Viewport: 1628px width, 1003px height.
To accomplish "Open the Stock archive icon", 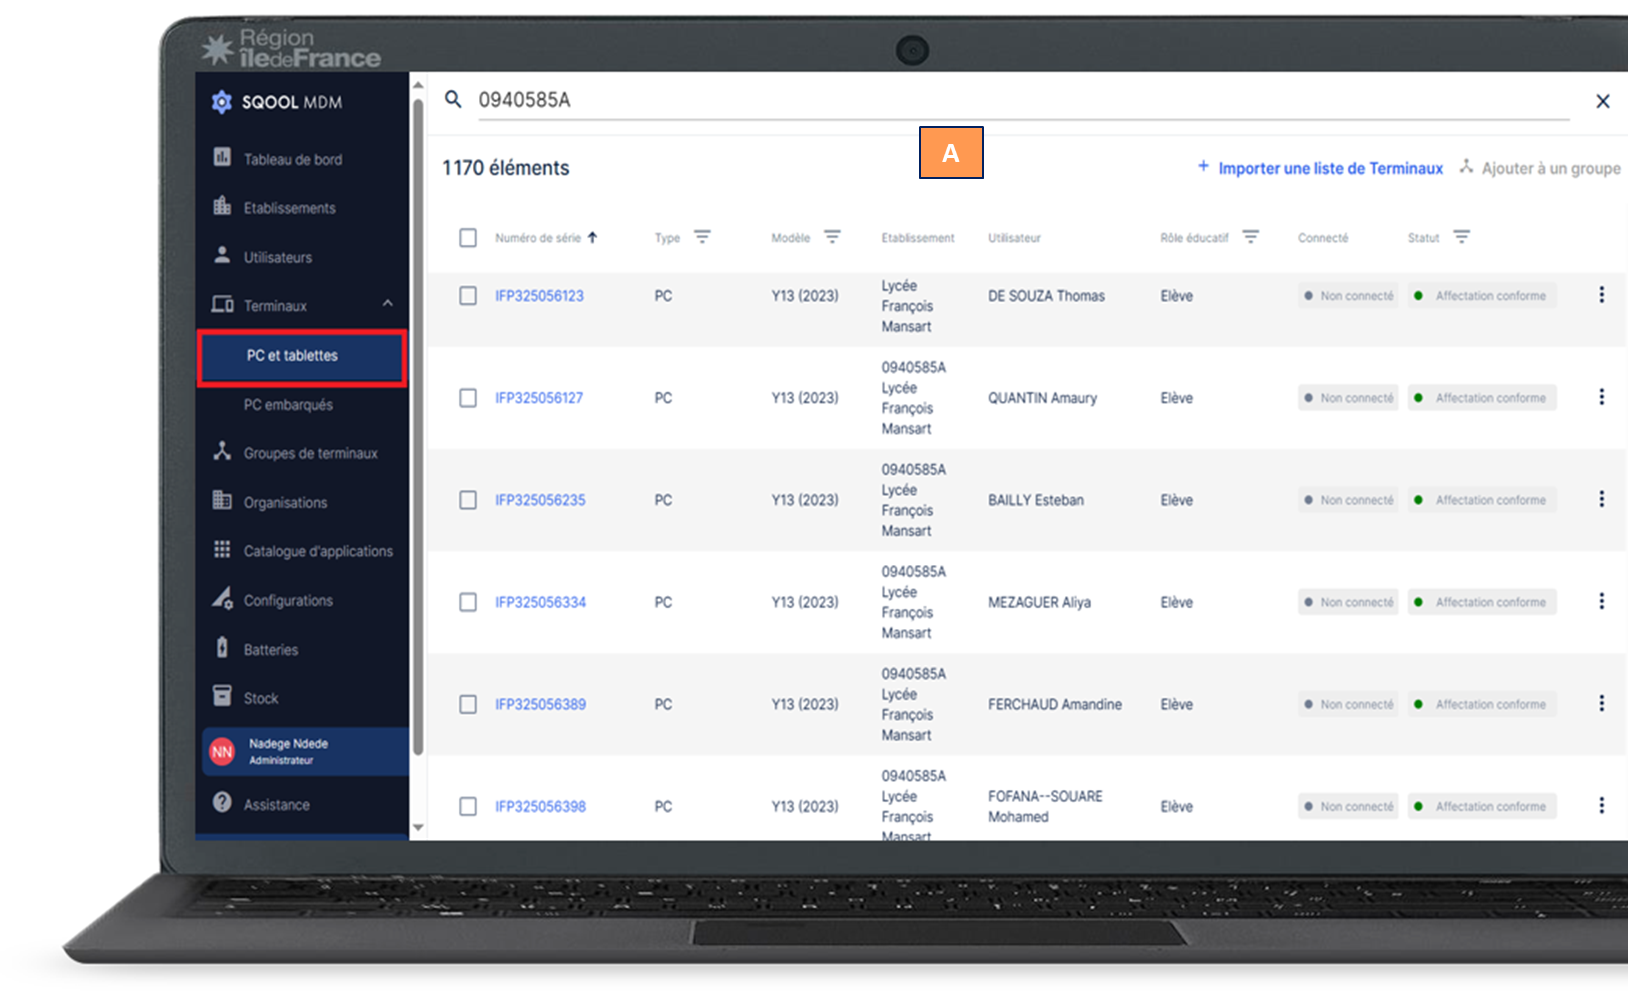I will [222, 696].
